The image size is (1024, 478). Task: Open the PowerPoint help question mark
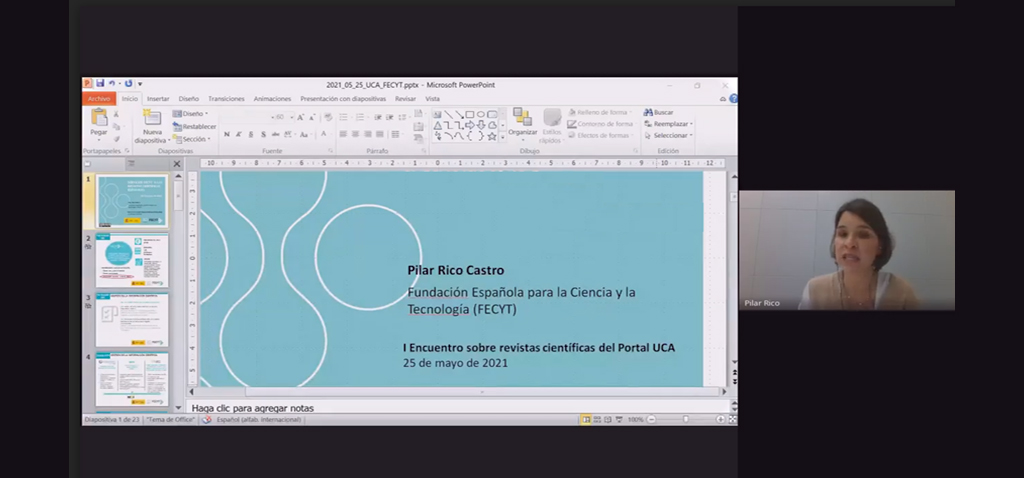(x=733, y=99)
